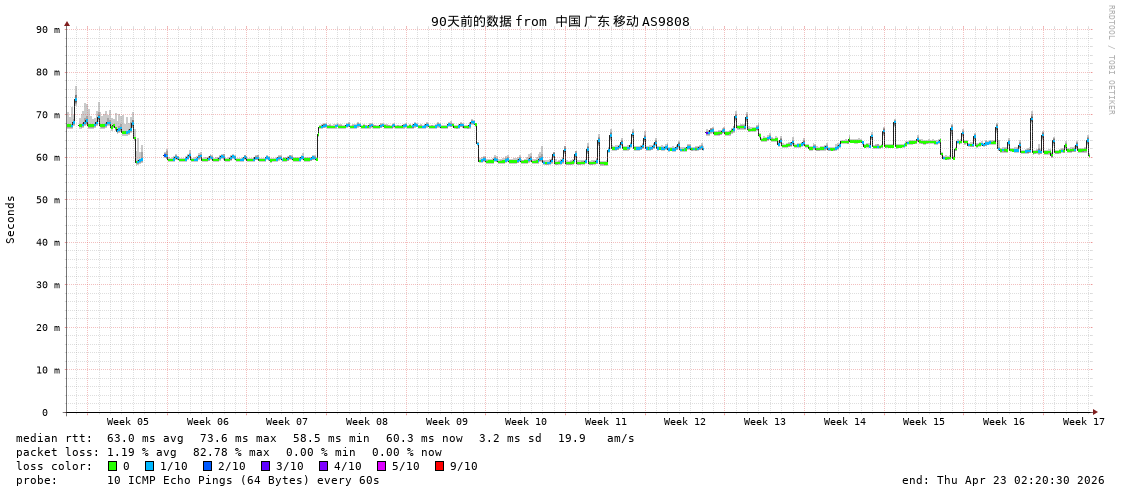Select the 4/10 loss color swatch
Image resolution: width=1121 pixels, height=494 pixels.
(323, 466)
